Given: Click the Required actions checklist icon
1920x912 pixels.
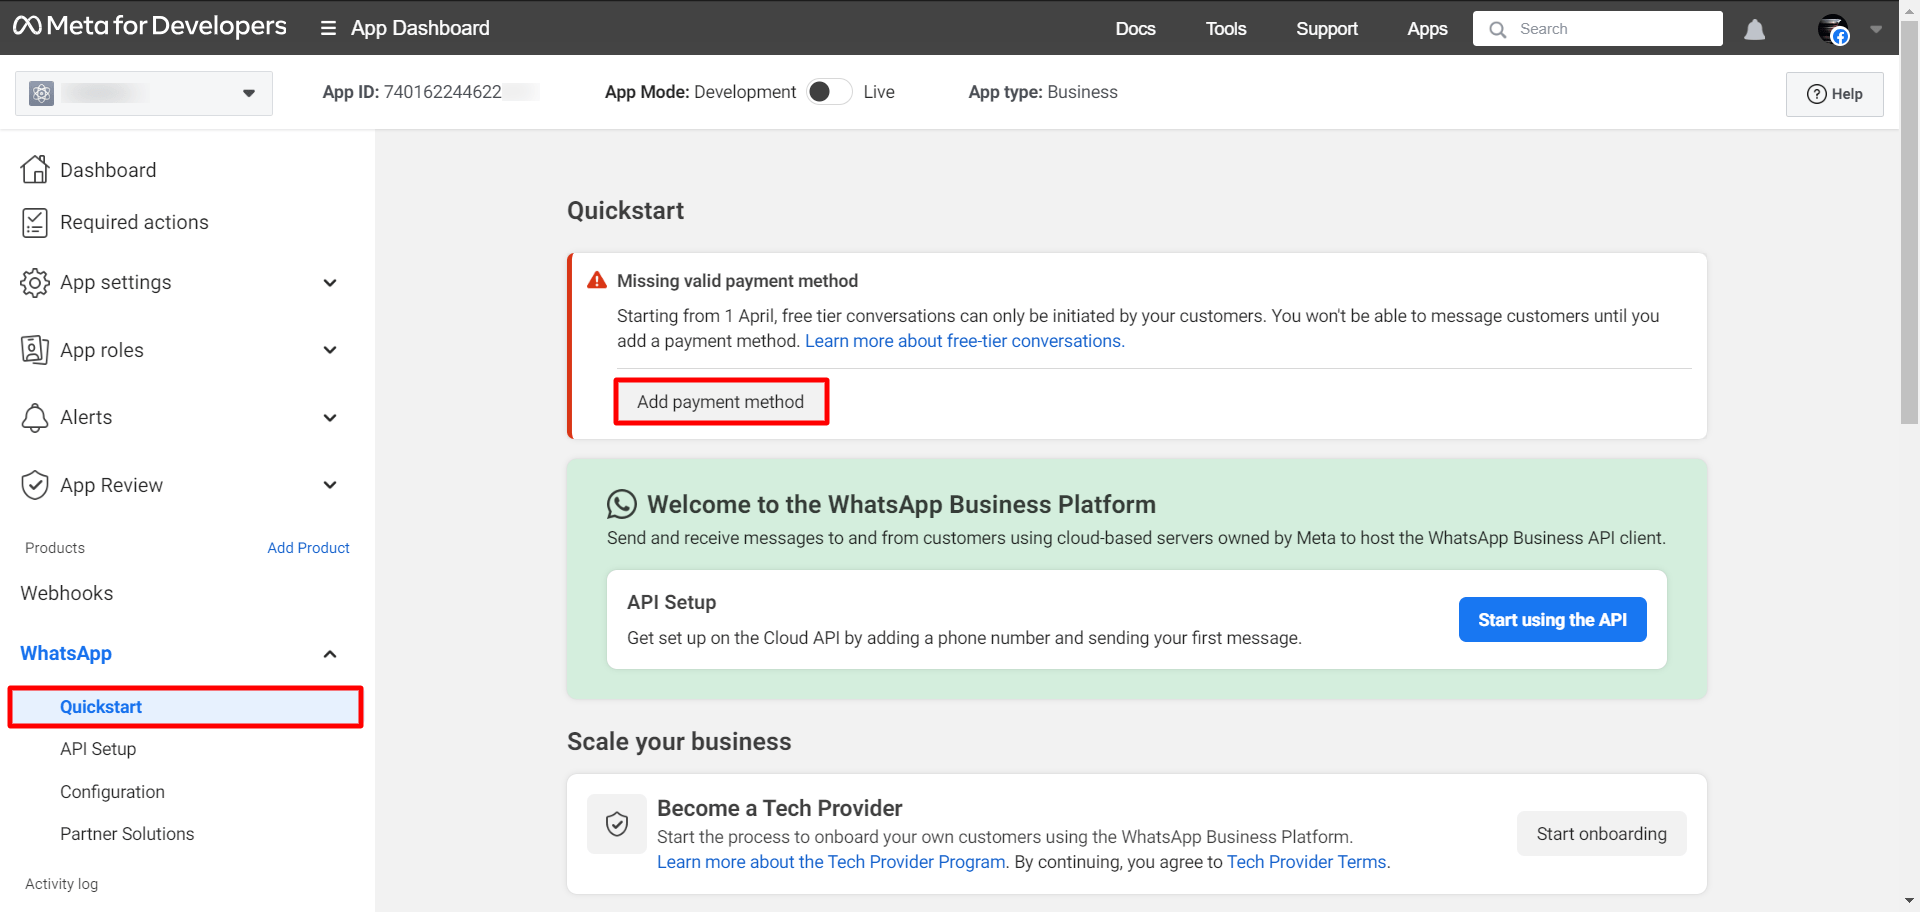Looking at the screenshot, I should pos(35,223).
